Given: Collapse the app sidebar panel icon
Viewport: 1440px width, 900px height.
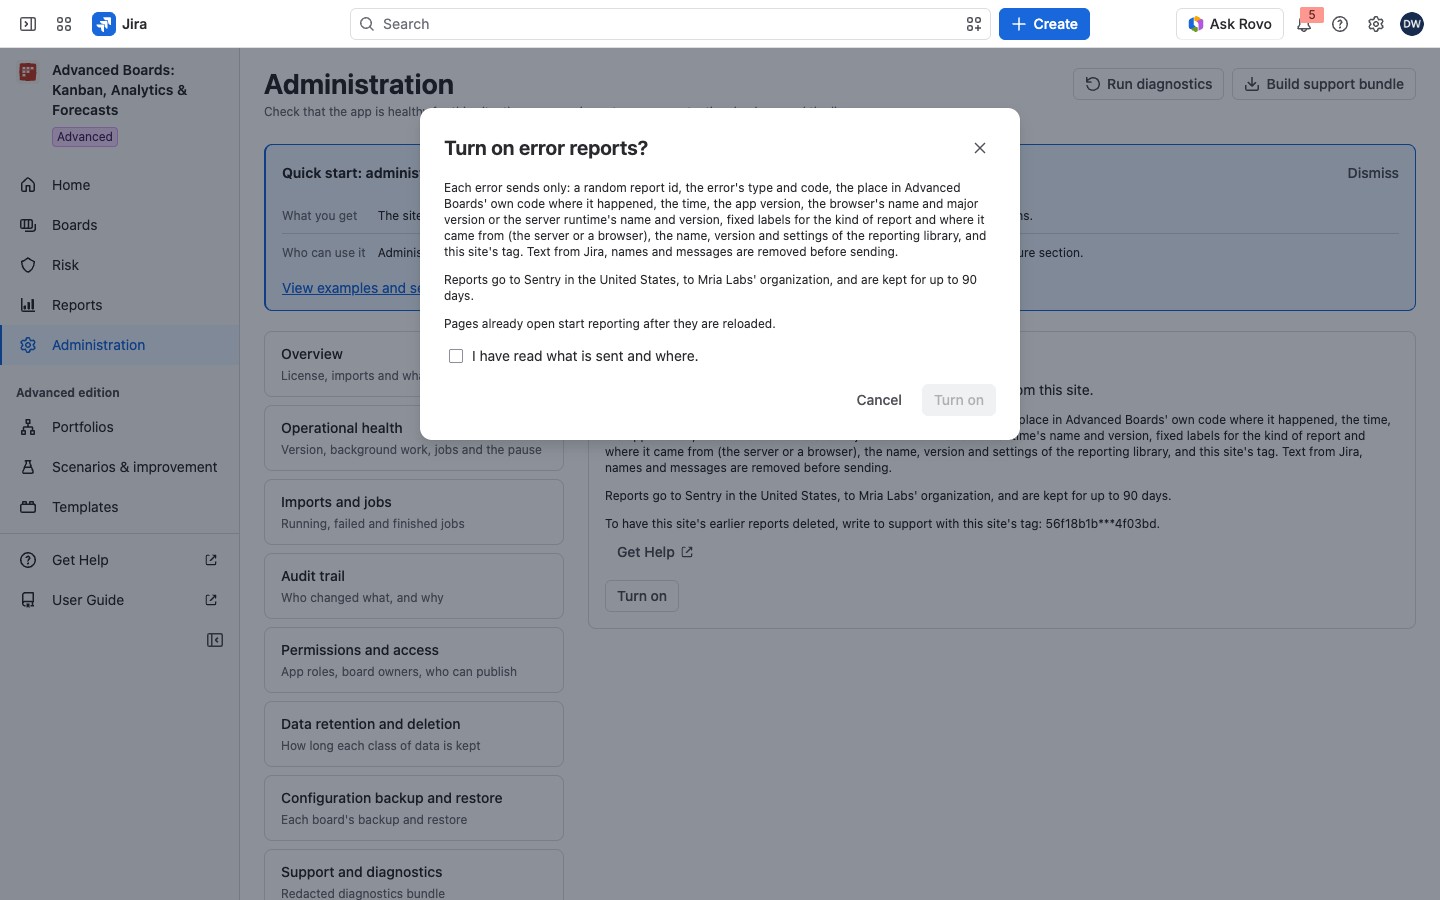Looking at the screenshot, I should (x=215, y=640).
